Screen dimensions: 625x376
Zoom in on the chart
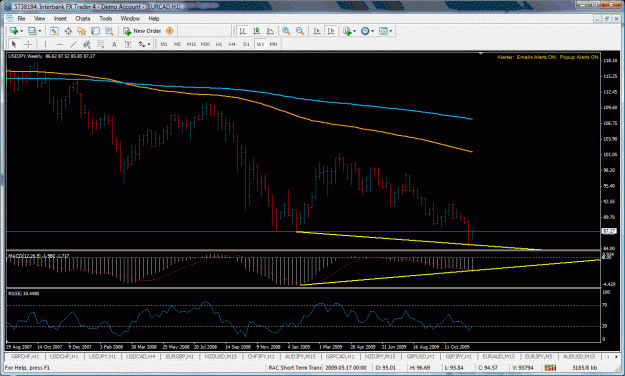pos(286,31)
